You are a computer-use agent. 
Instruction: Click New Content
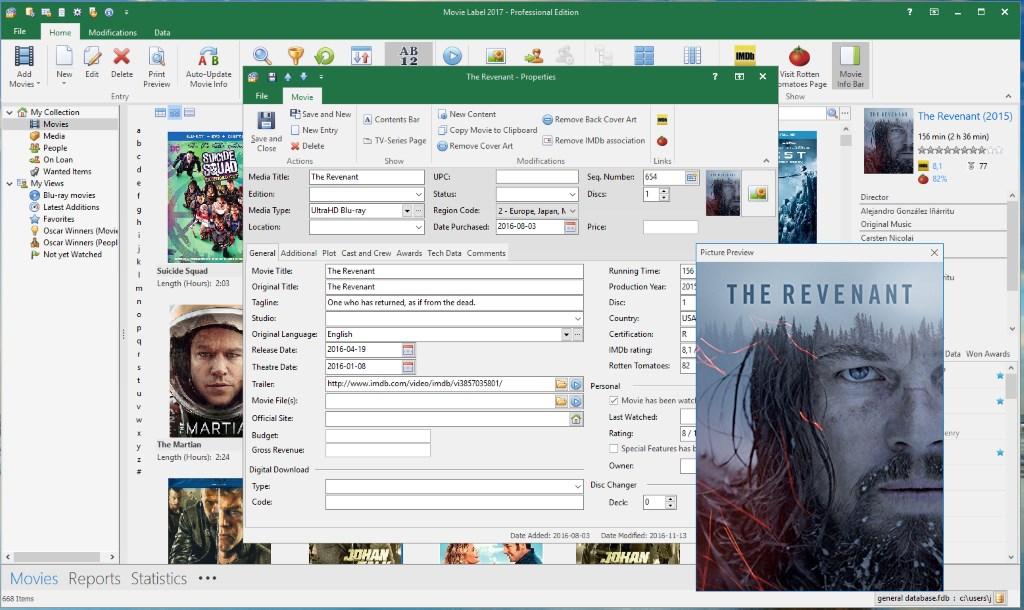467,114
